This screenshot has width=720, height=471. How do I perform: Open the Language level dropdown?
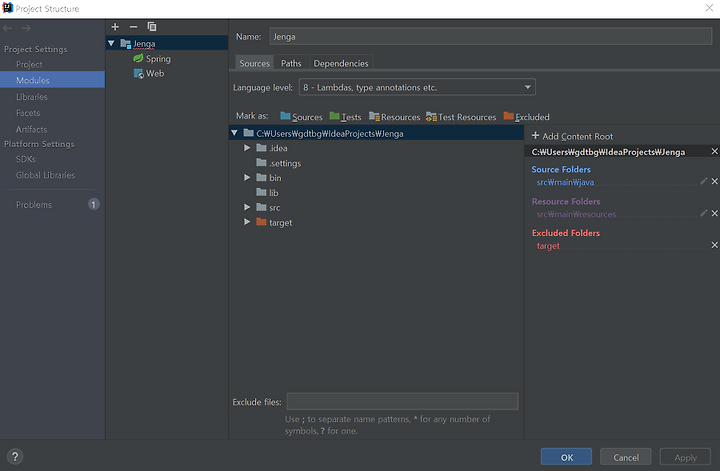[x=417, y=87]
